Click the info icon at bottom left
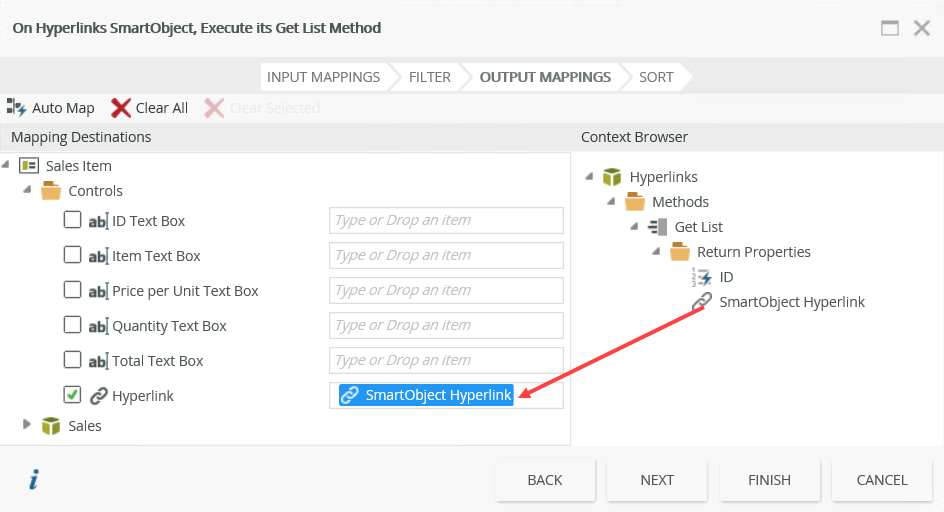 click(x=33, y=480)
